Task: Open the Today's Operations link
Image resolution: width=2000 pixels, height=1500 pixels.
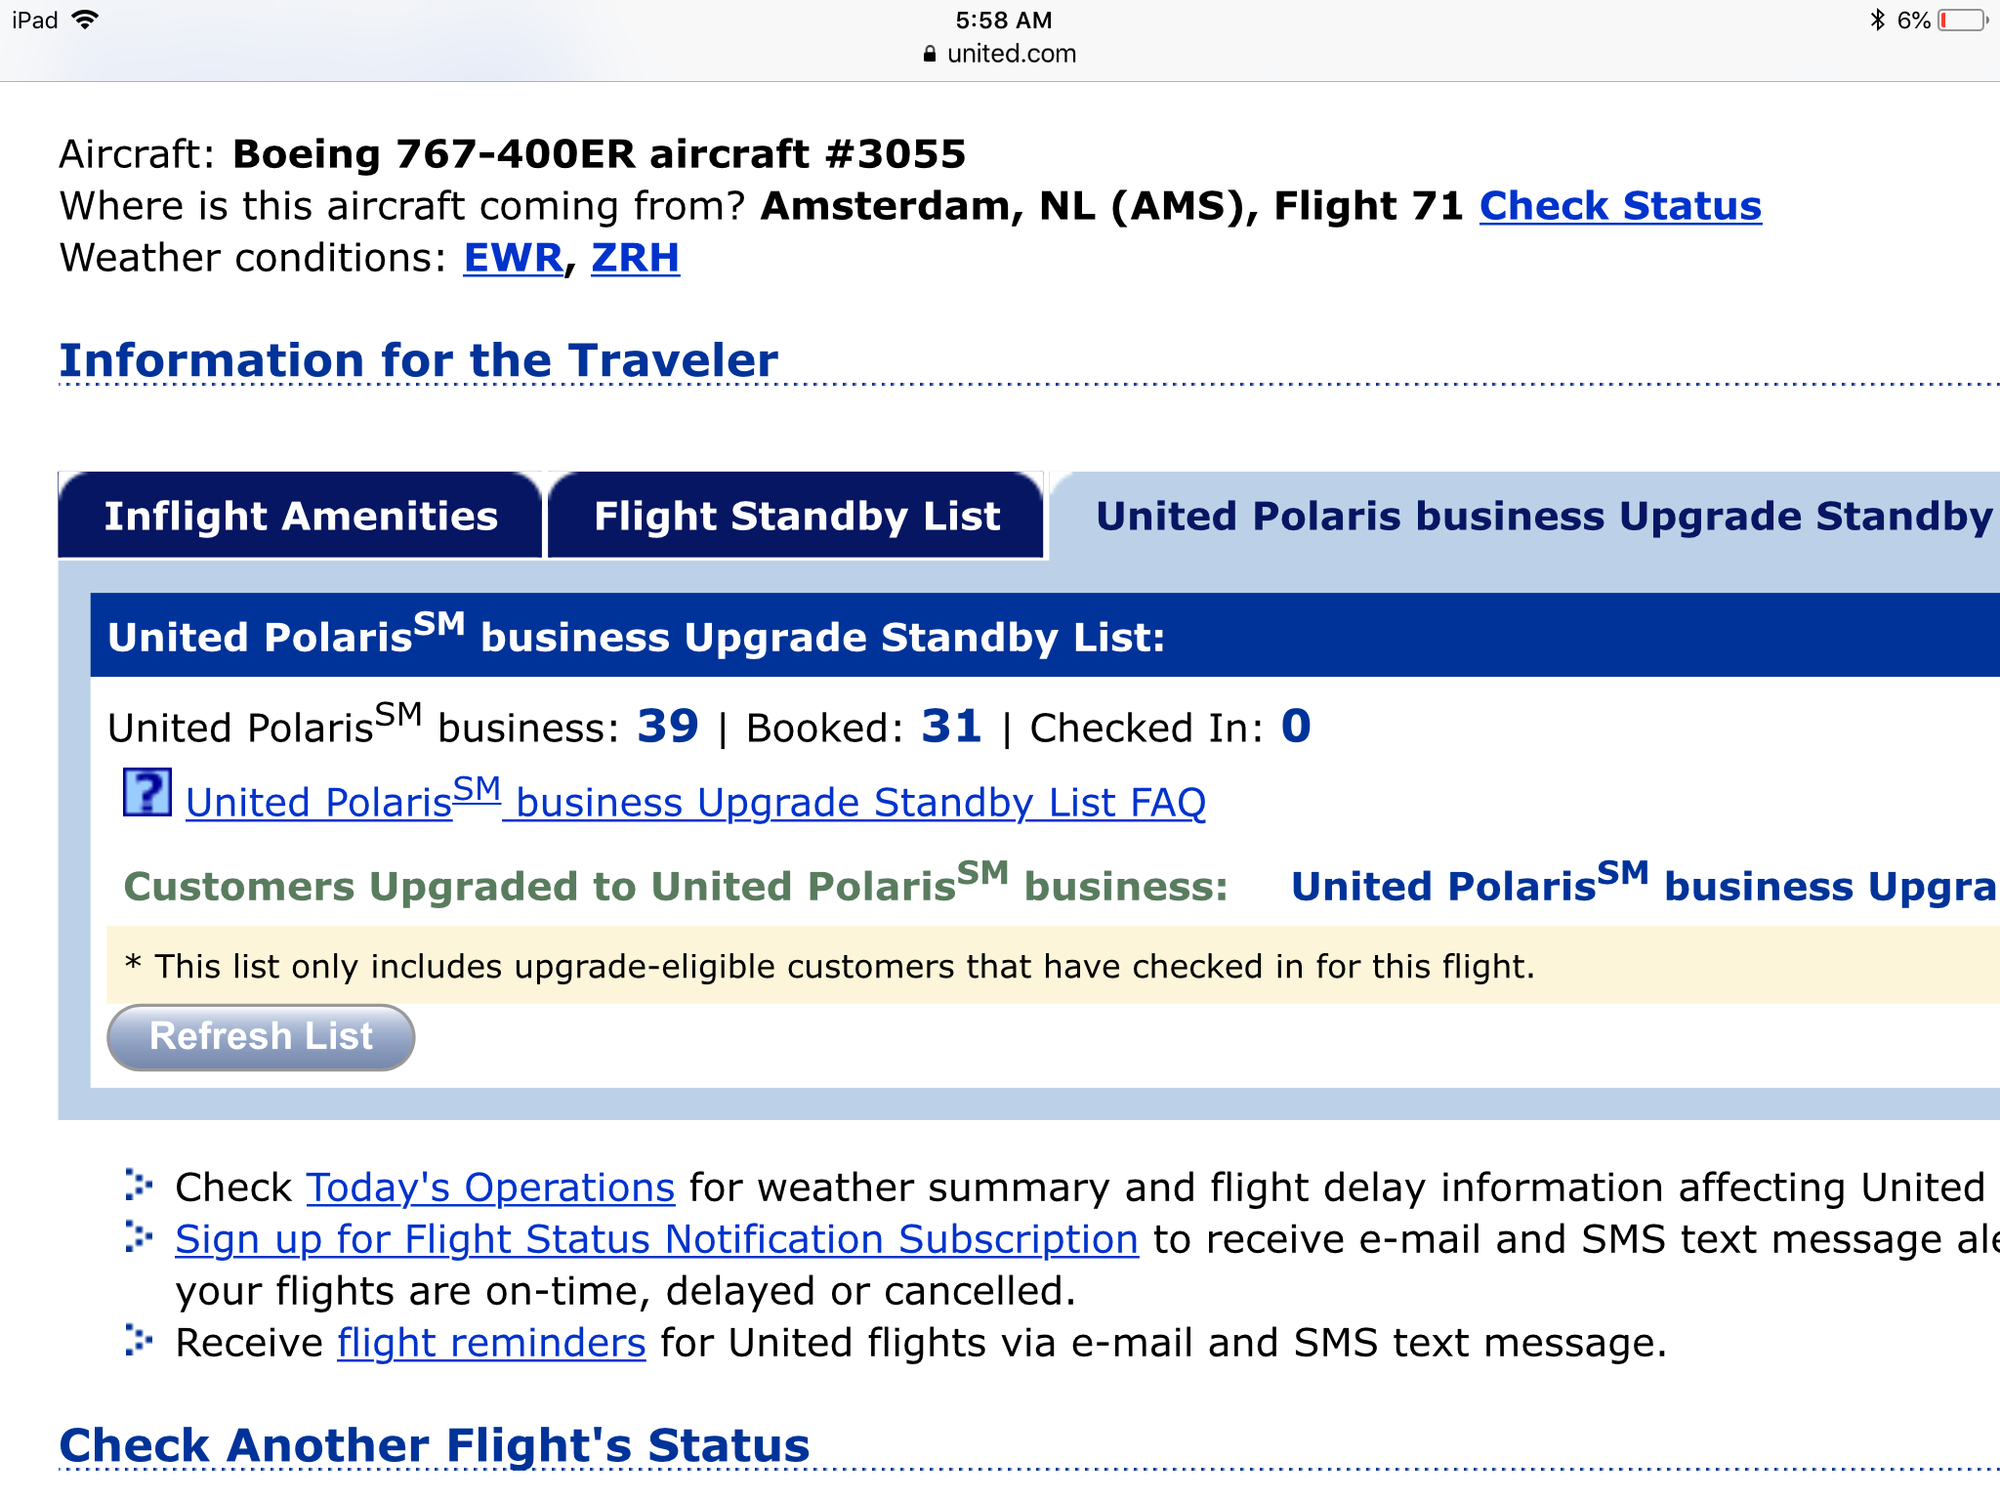Action: (x=490, y=1188)
